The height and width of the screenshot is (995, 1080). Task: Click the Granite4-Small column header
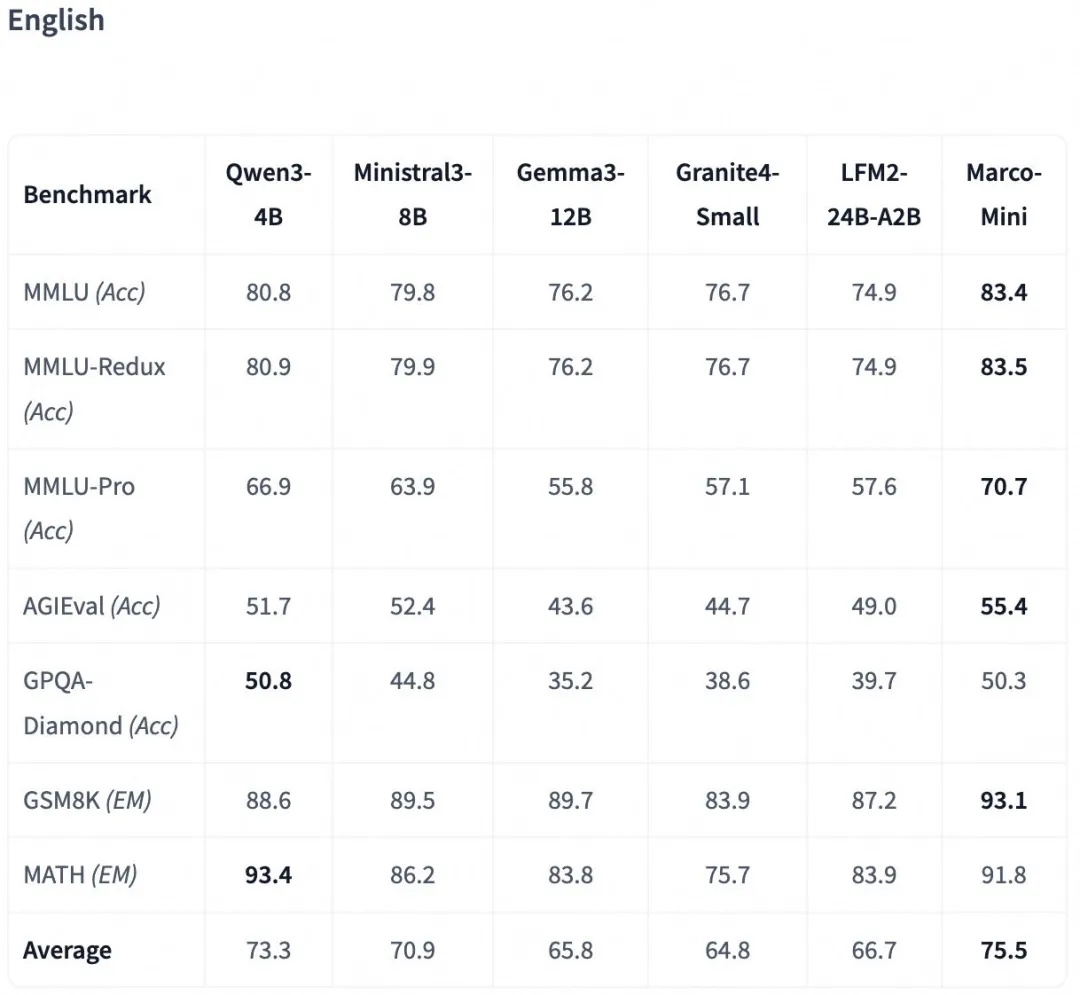click(727, 194)
